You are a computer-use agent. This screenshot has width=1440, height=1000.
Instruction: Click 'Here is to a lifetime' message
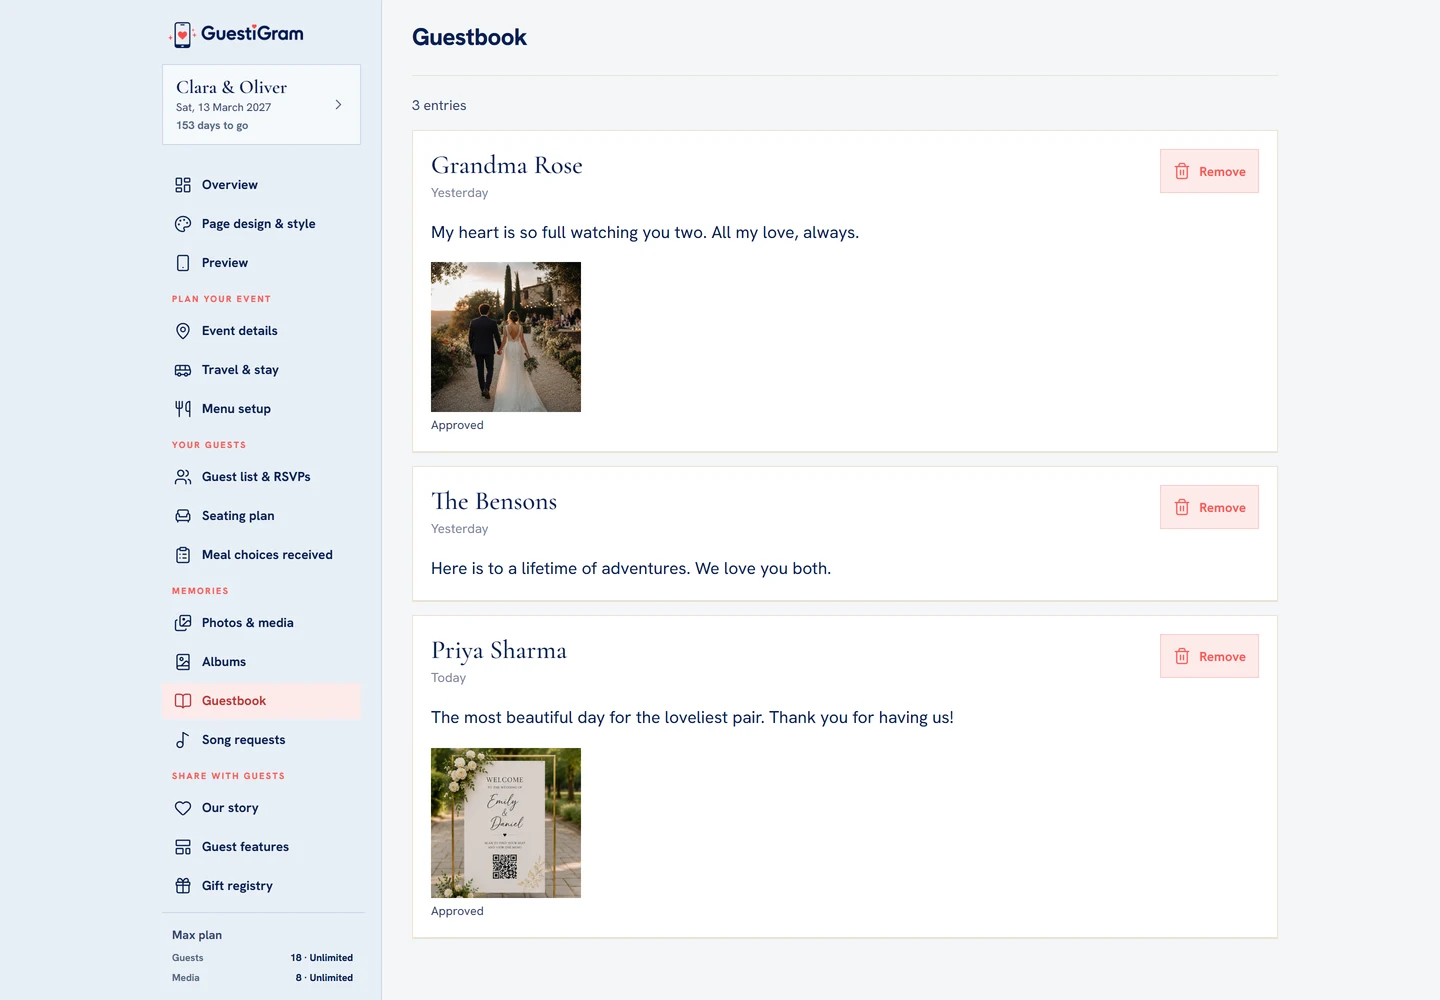tap(631, 569)
